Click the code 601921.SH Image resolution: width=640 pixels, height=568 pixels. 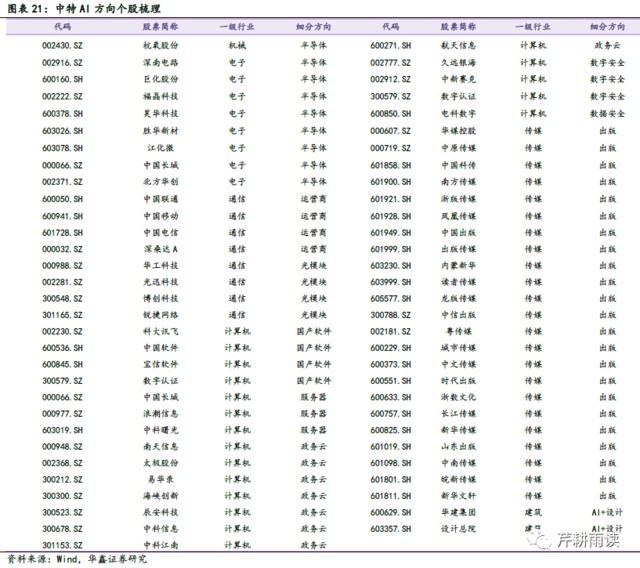[391, 199]
